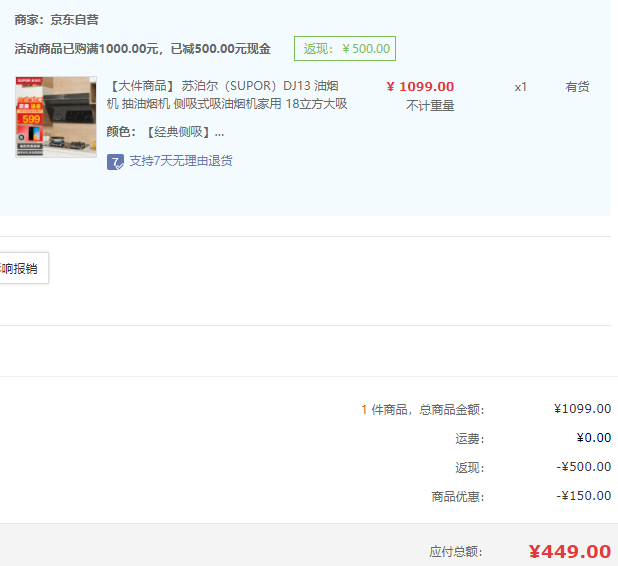
Task: Click the 运费 label
Action: pos(469,439)
